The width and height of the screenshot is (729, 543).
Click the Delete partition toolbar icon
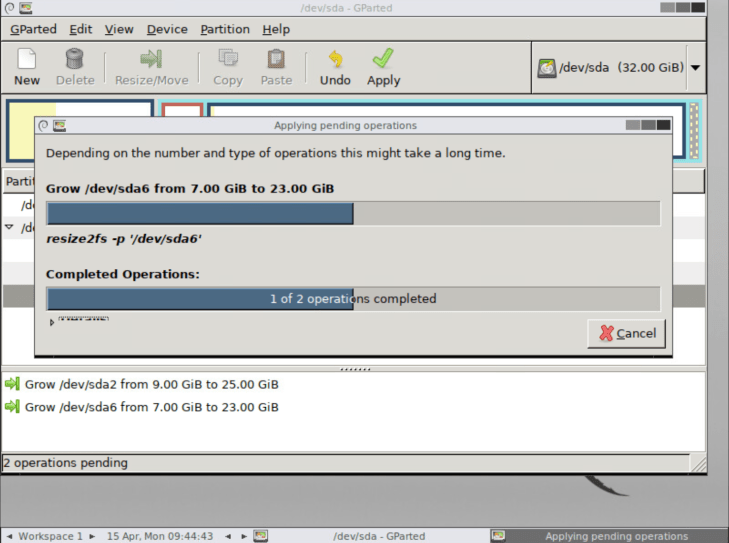[x=74, y=60]
